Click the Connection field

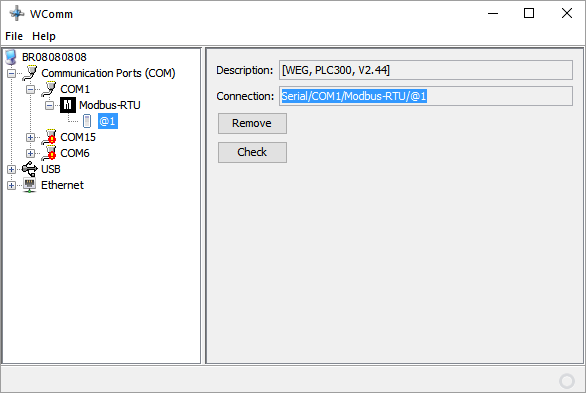tap(426, 96)
